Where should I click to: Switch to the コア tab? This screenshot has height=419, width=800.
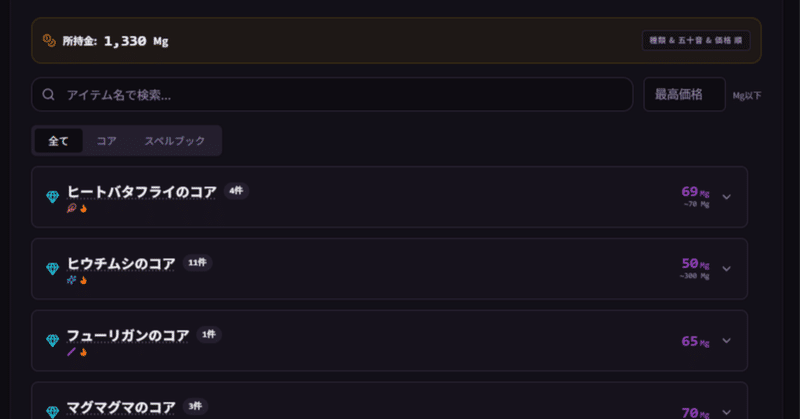[106, 141]
